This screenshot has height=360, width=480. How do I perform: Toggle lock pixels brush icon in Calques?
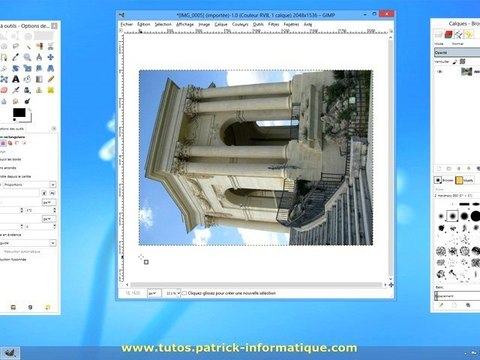click(455, 62)
